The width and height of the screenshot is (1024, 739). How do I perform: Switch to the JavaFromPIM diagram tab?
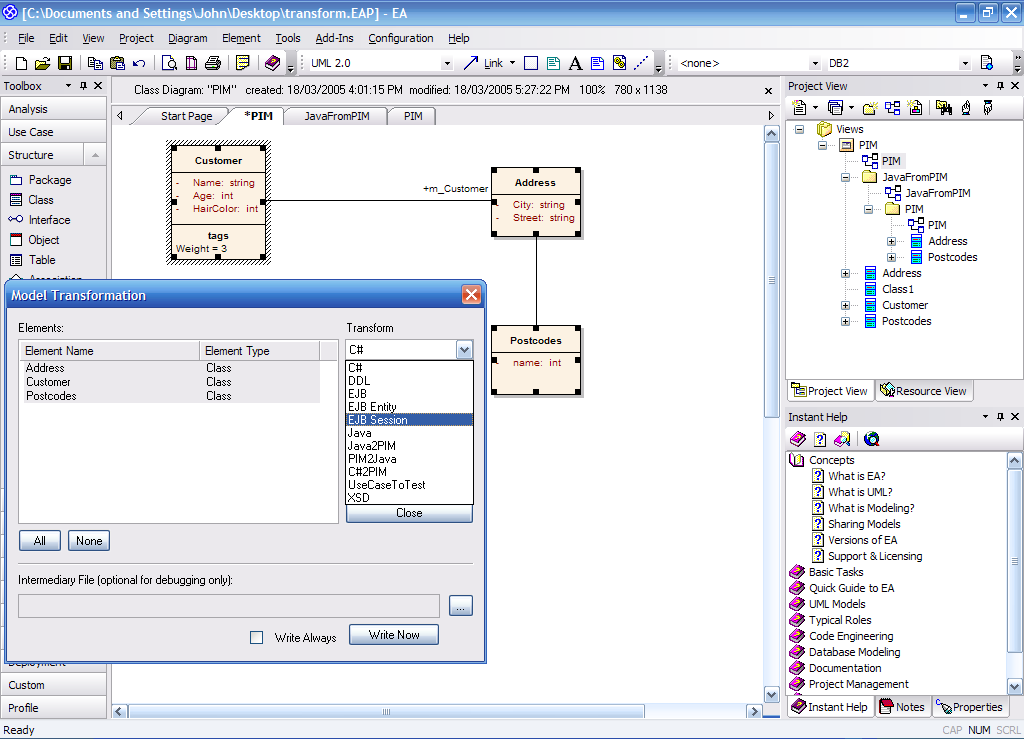coord(336,116)
